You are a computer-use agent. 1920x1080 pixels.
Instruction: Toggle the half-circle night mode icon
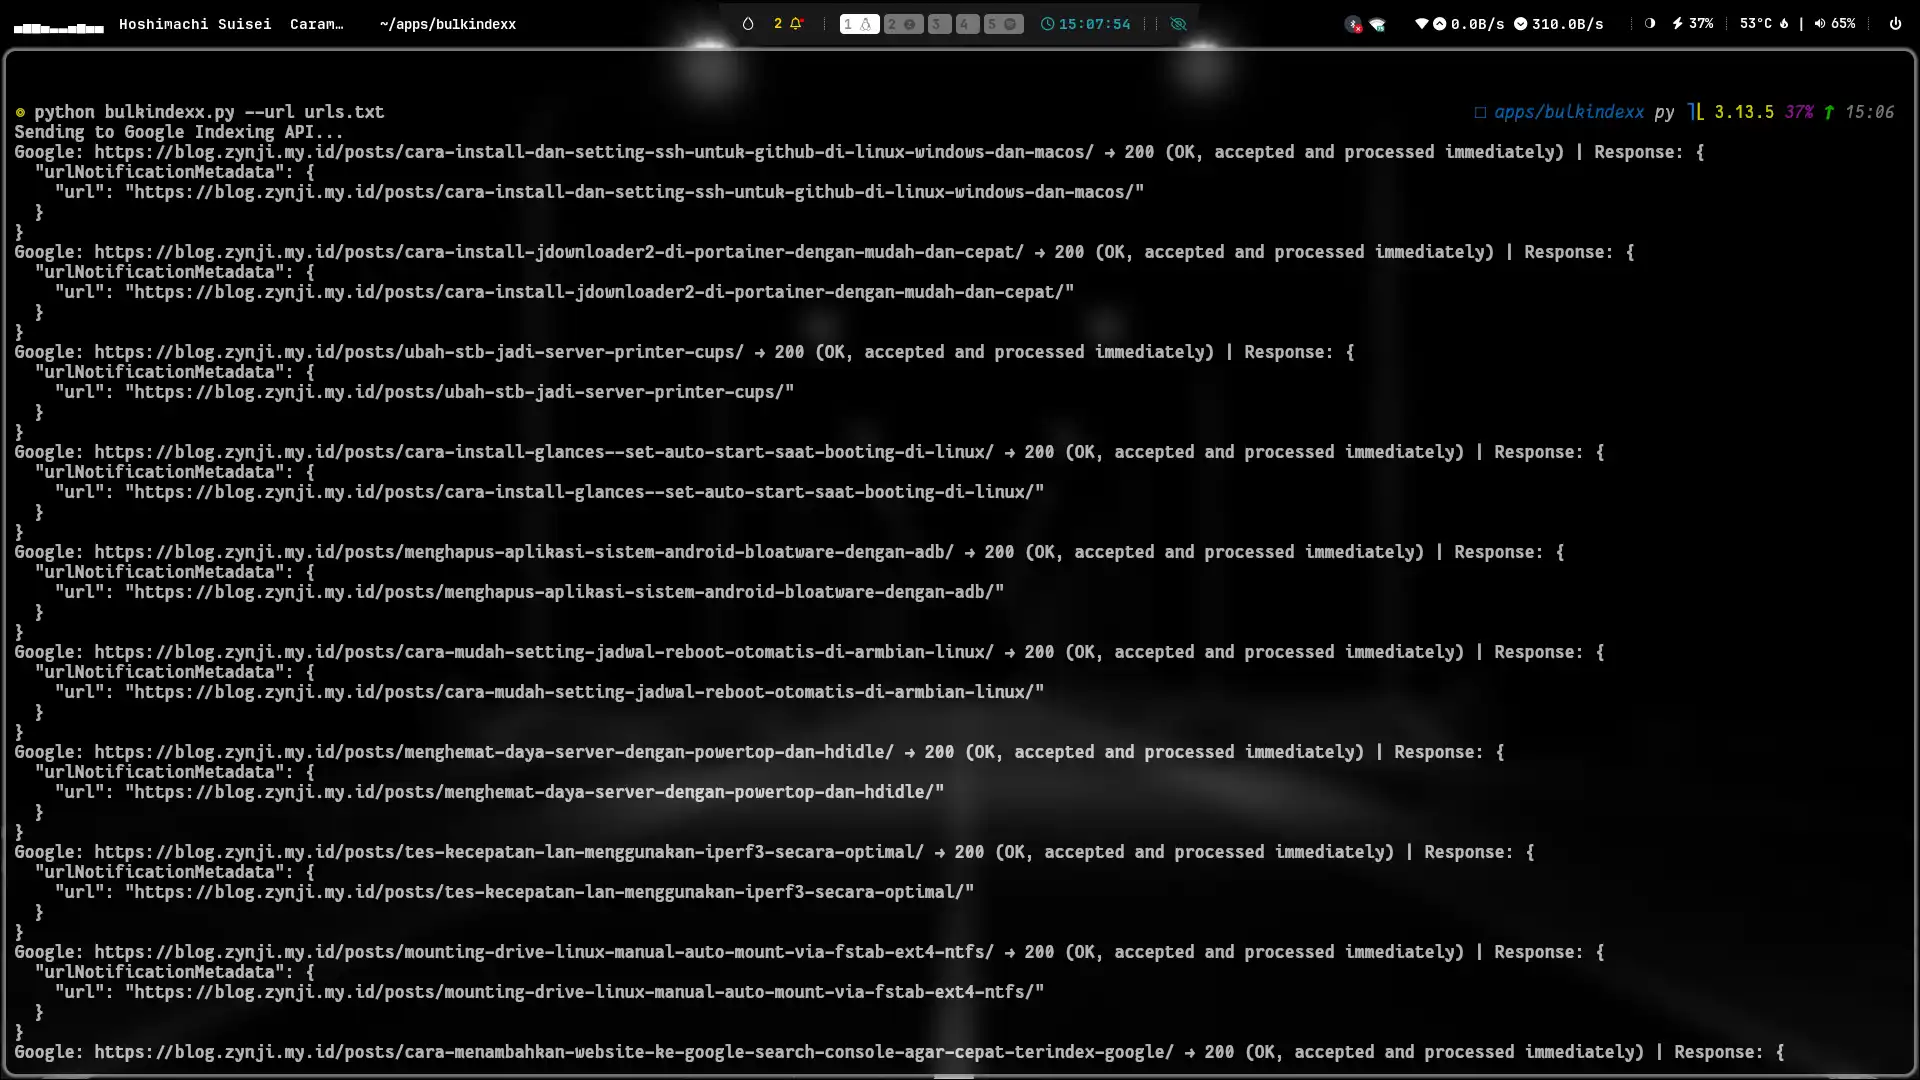click(1650, 24)
